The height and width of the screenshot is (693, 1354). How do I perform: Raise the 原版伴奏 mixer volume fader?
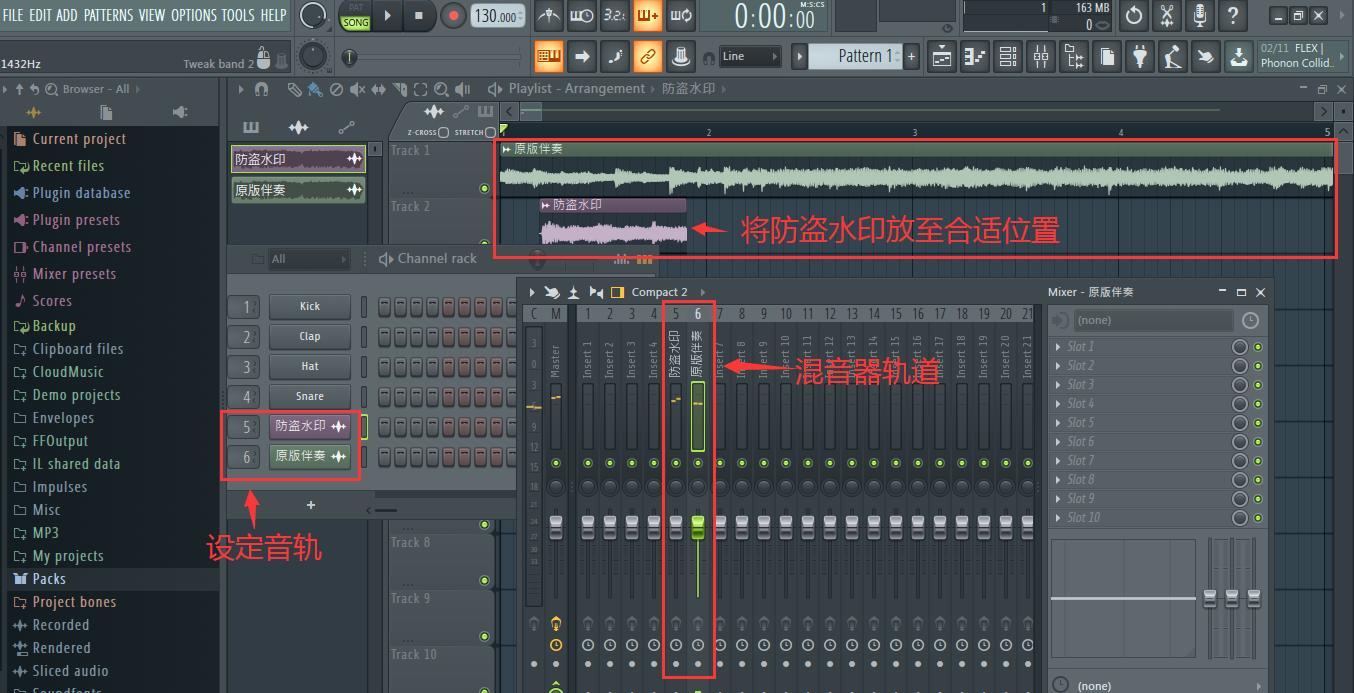697,528
